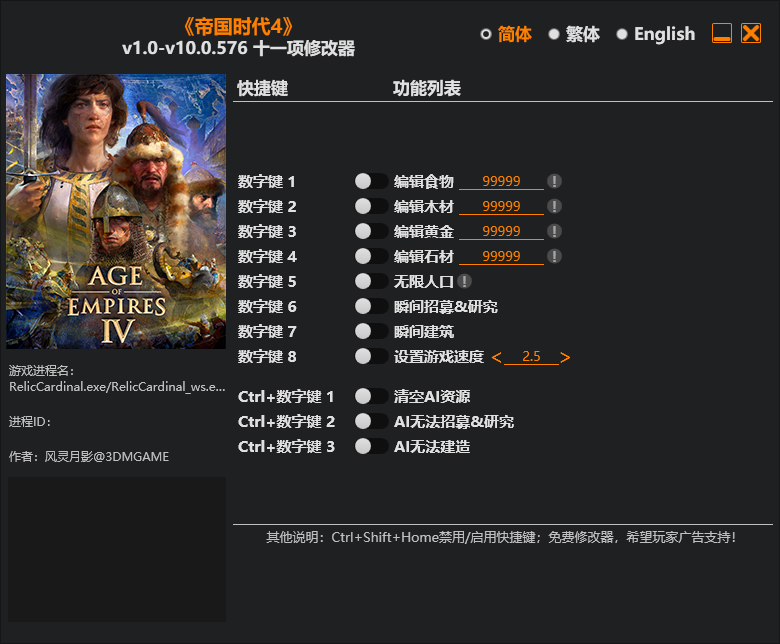This screenshot has height=644, width=780.
Task: Enable the 清空AI资源 switch
Action: coord(371,396)
